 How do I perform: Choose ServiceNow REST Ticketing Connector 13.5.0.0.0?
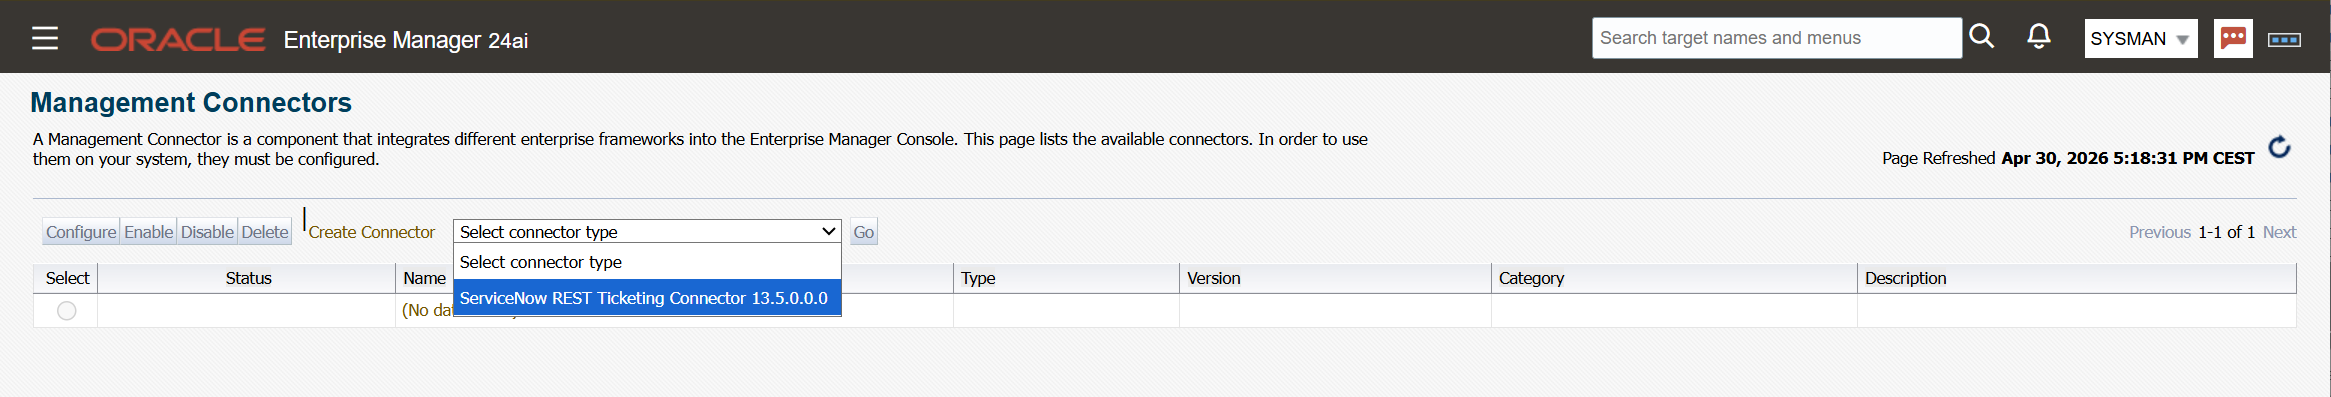tap(647, 298)
